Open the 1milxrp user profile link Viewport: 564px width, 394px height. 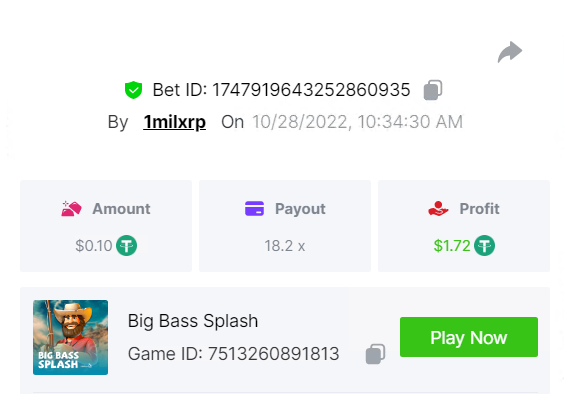174,122
